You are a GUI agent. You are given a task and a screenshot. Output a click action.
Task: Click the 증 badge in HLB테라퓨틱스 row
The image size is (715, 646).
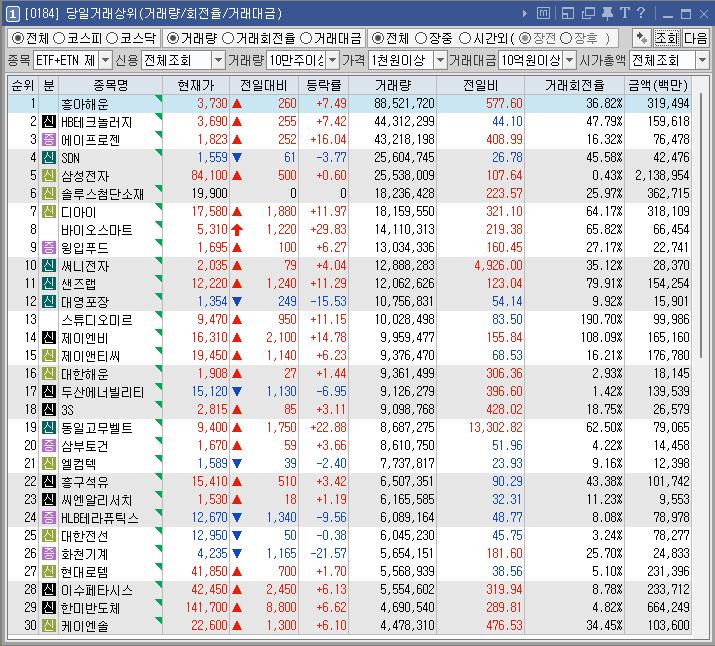pyautogui.click(x=49, y=517)
